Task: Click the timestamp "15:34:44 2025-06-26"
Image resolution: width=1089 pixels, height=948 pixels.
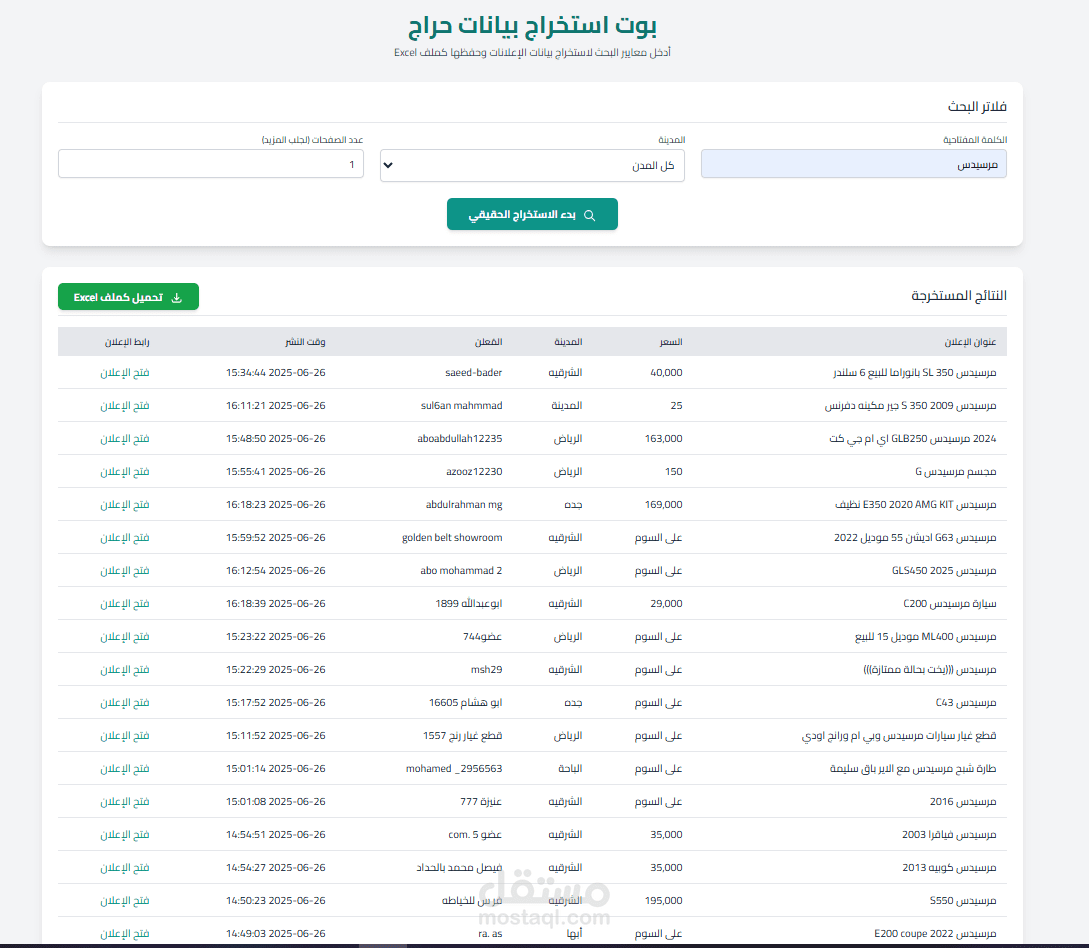Action: coord(276,373)
